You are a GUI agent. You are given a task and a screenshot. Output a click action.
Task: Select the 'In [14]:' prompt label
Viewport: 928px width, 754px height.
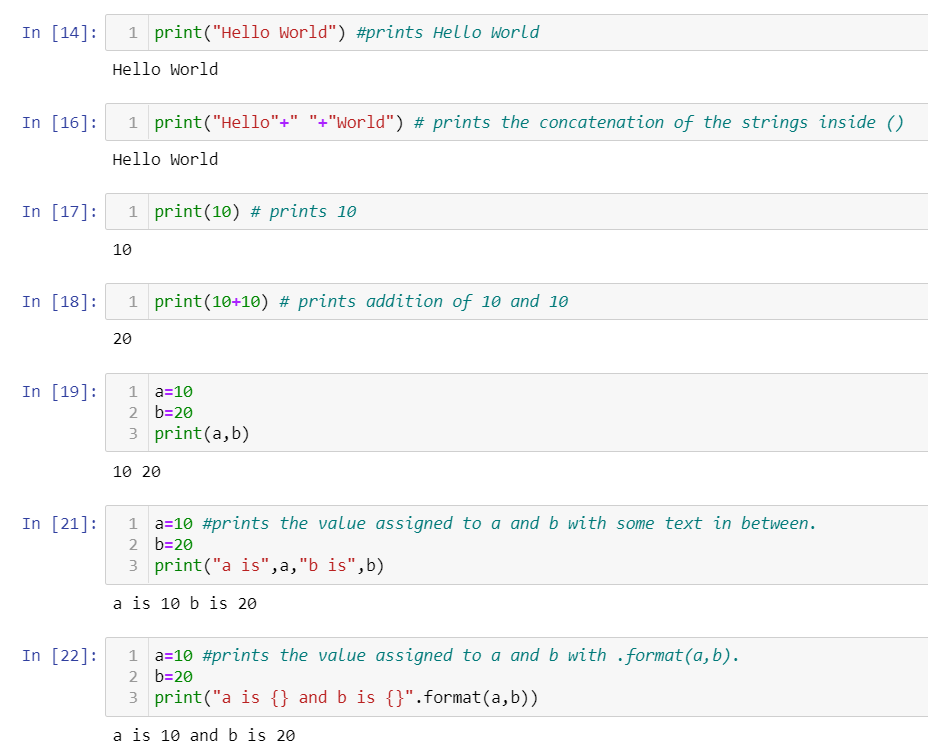(x=60, y=33)
